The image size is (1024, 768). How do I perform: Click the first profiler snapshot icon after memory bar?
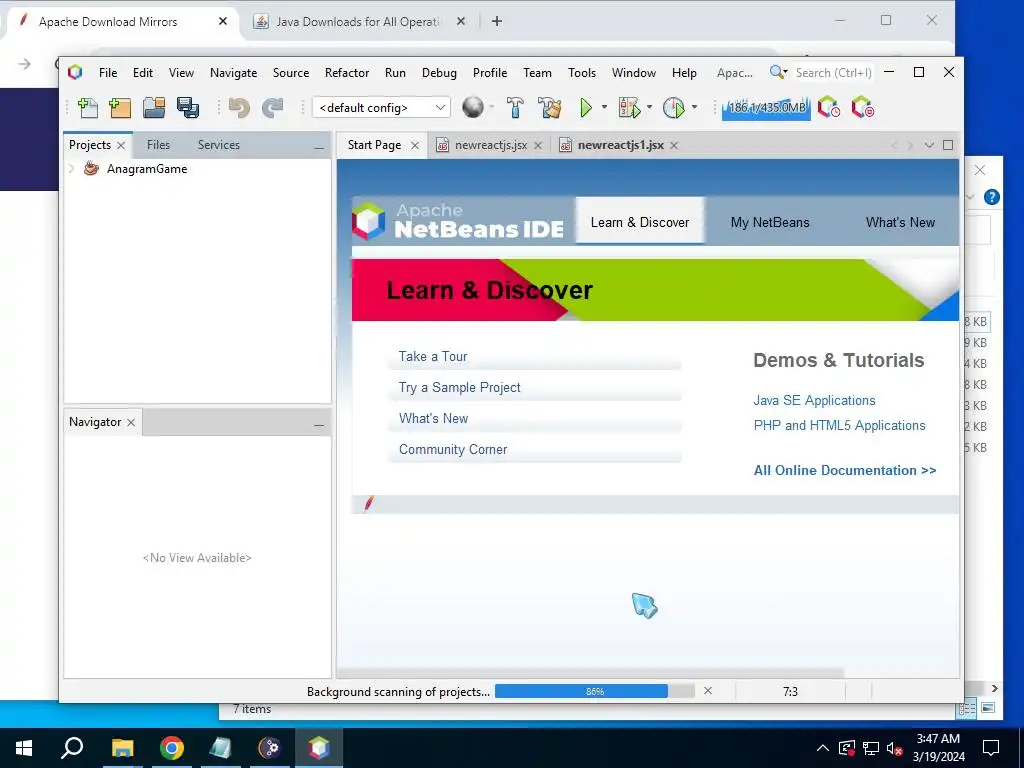pos(829,107)
